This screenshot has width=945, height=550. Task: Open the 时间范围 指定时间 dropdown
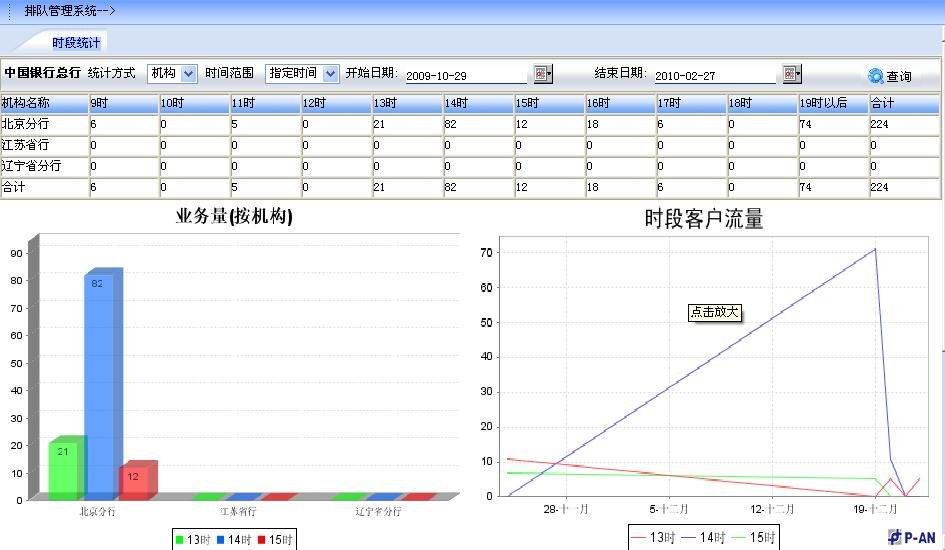click(x=302, y=73)
